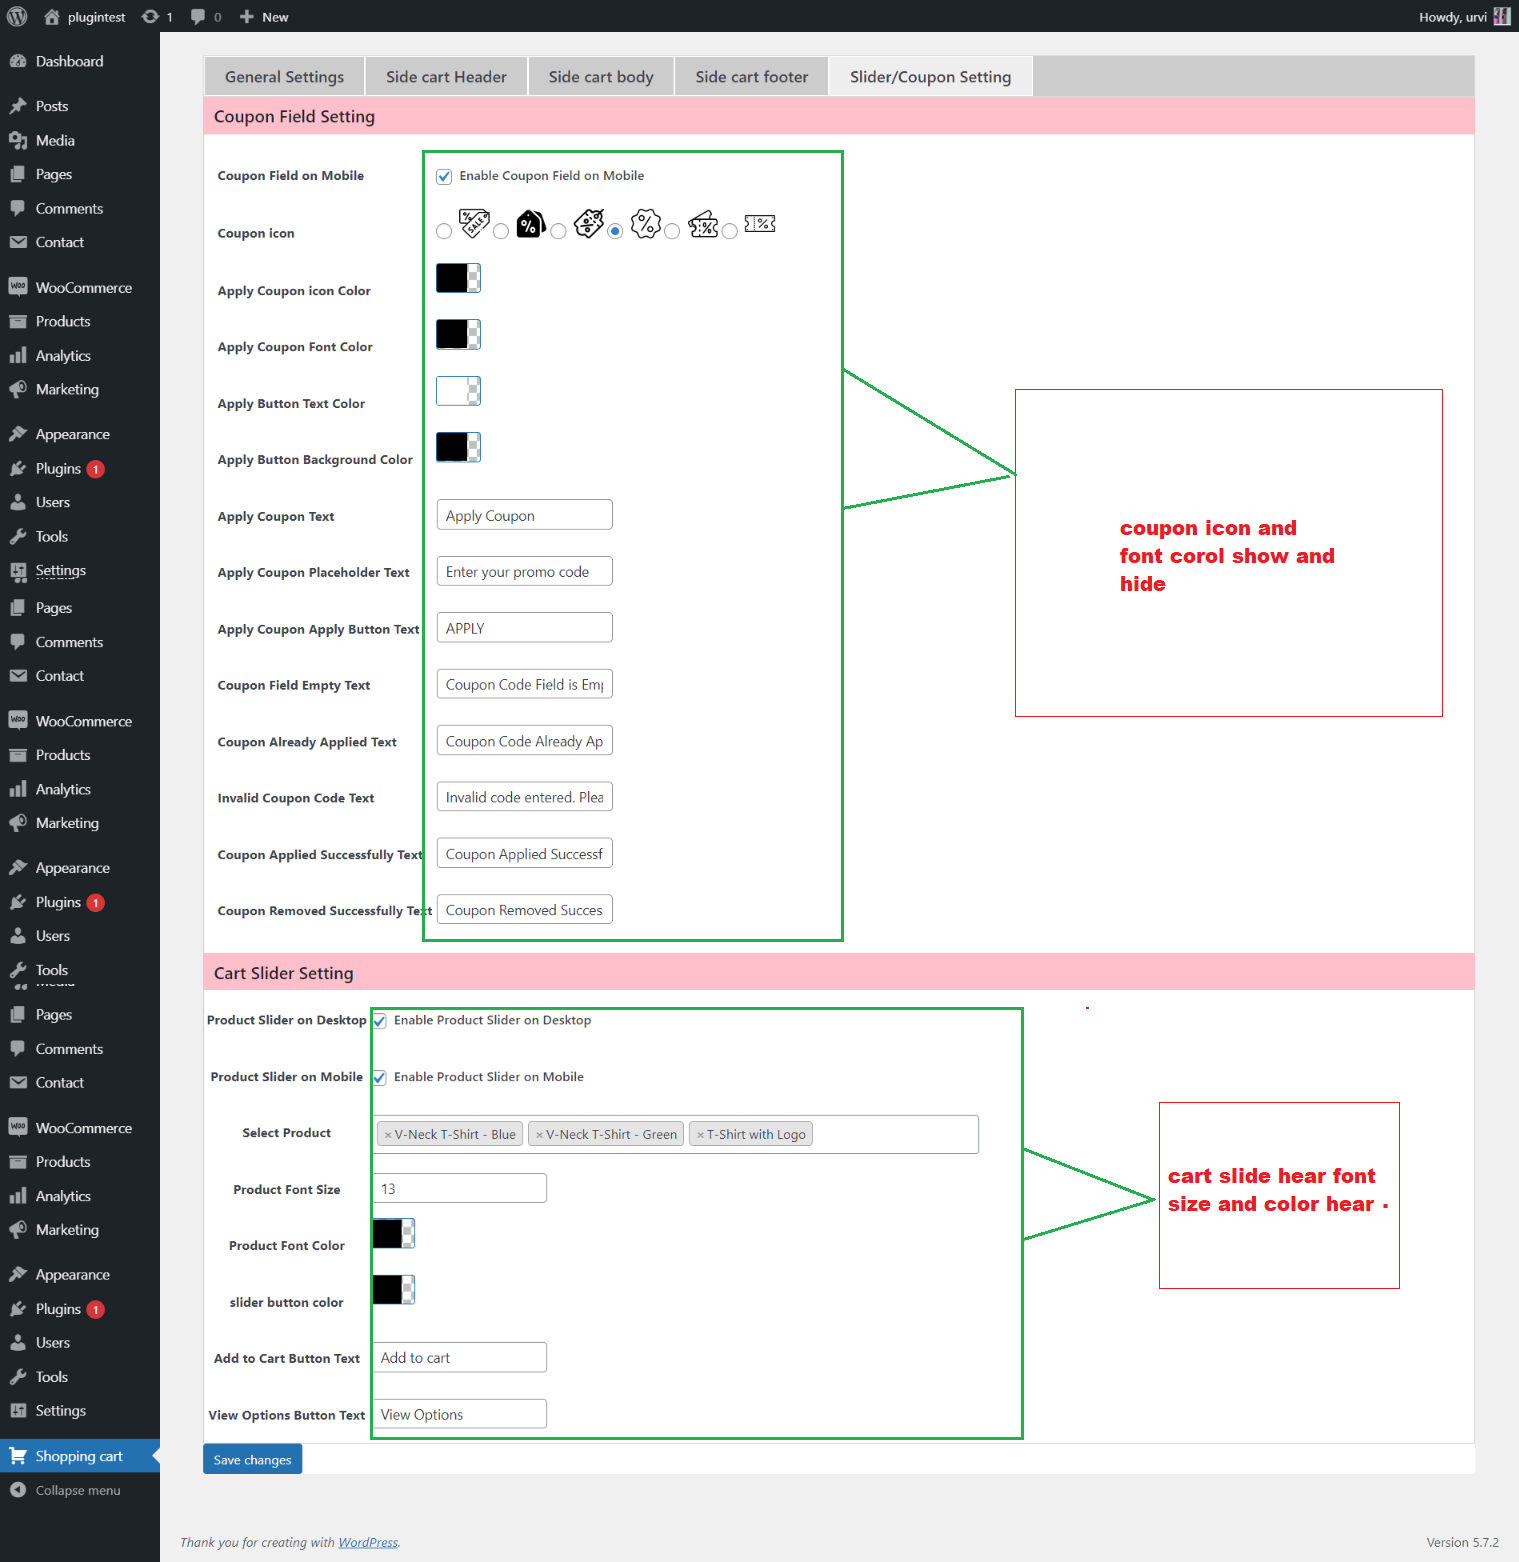The width and height of the screenshot is (1519, 1562).
Task: Remove the V-Neck T-Shirt - Blue tag
Action: click(388, 1135)
